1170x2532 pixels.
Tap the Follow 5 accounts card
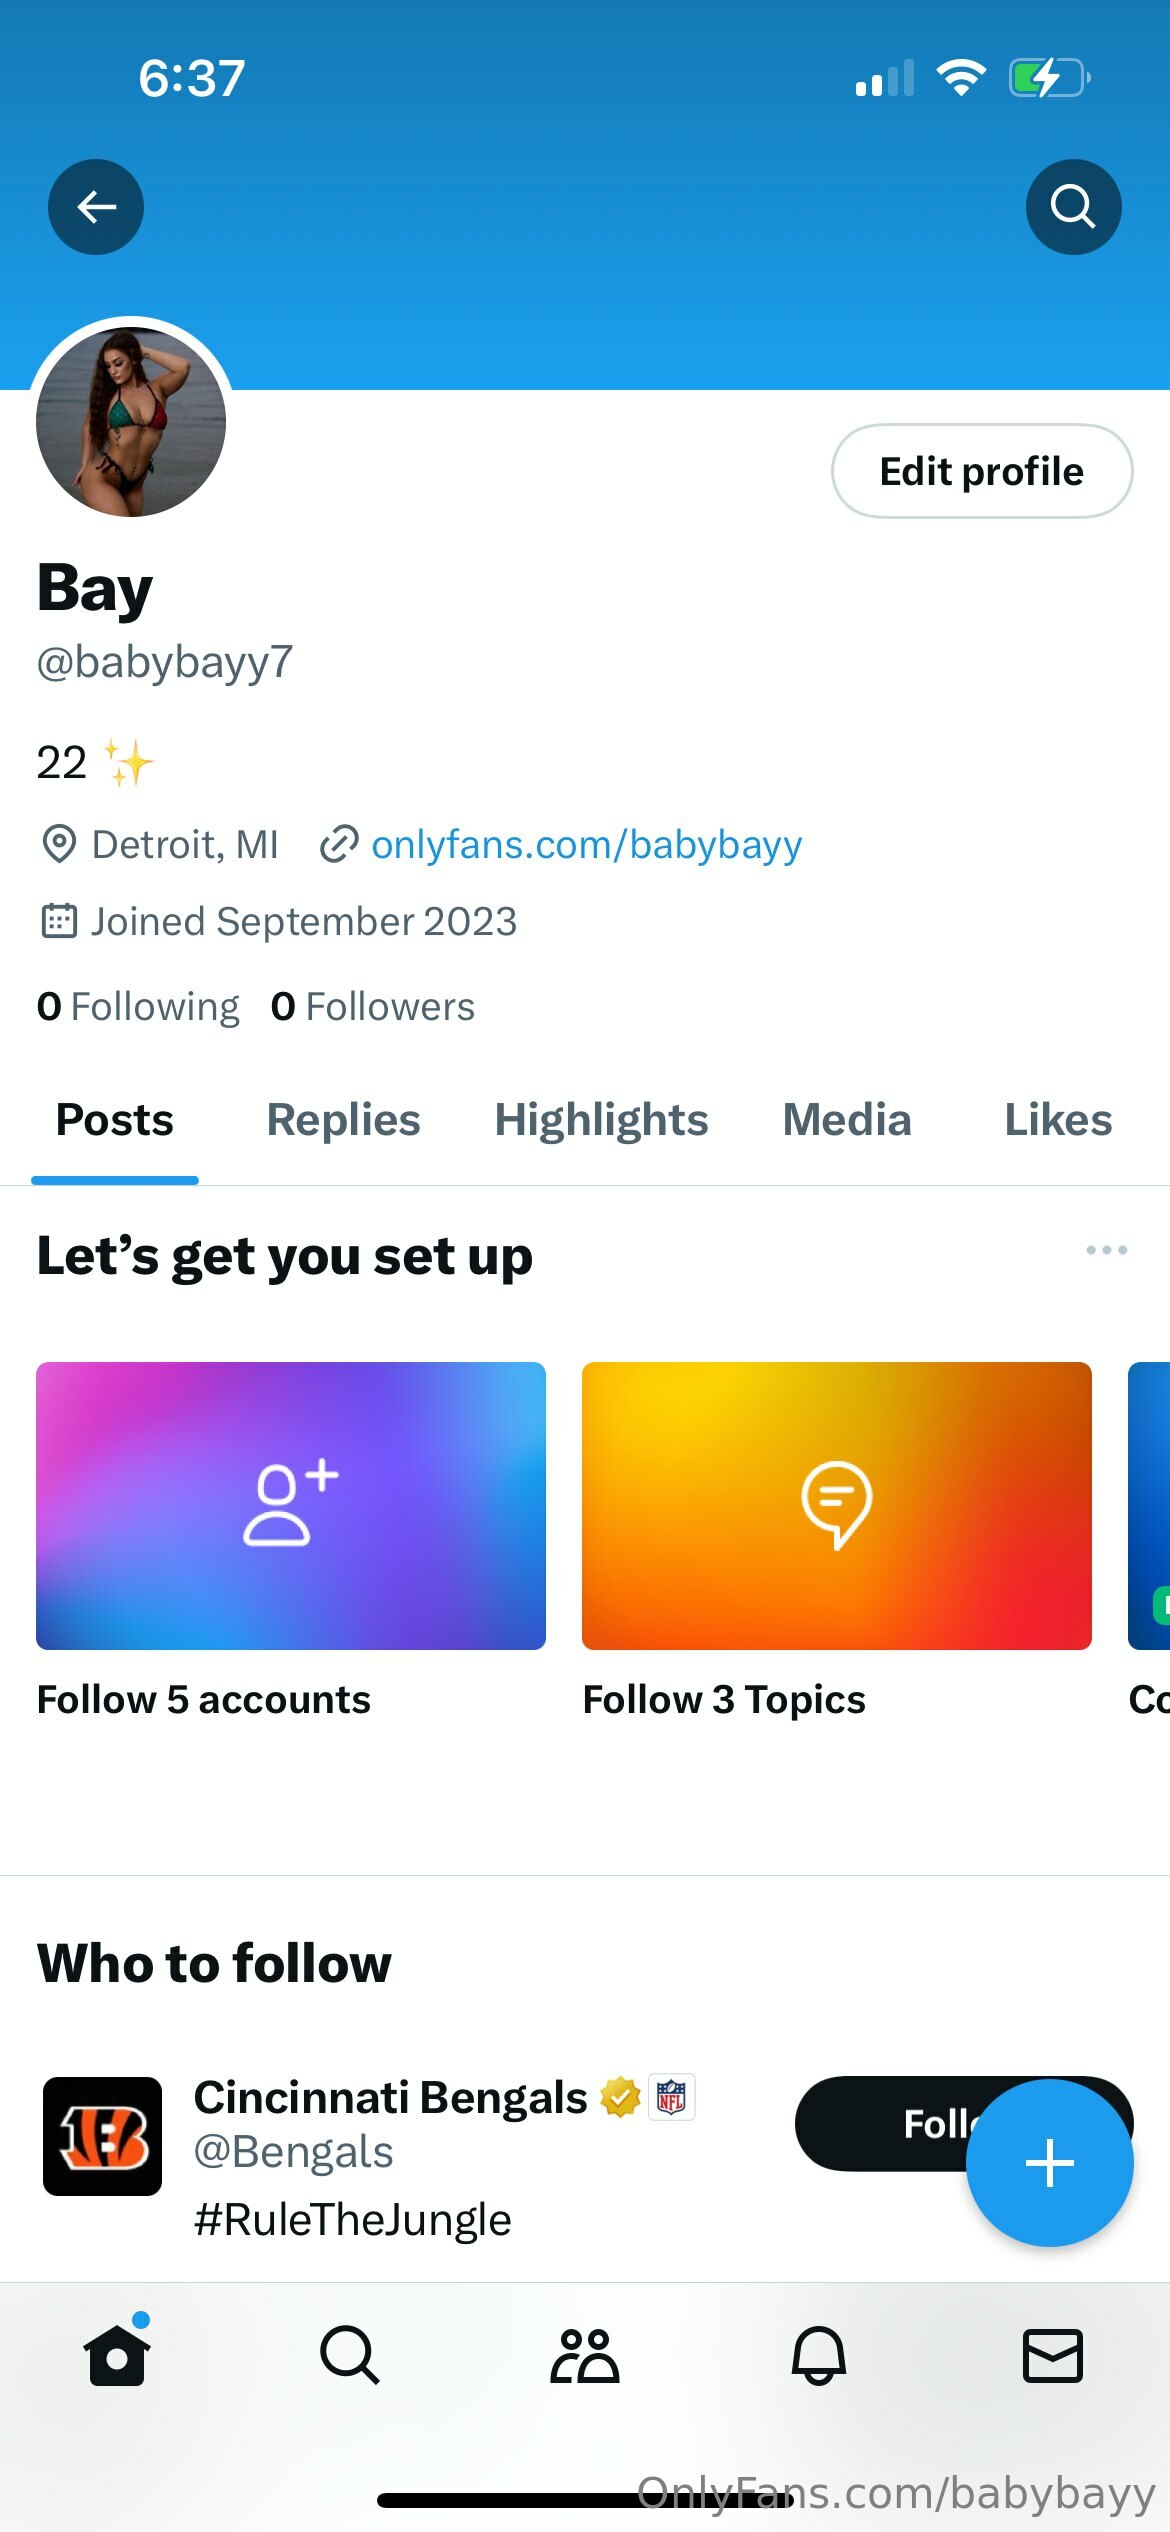tap(291, 1506)
